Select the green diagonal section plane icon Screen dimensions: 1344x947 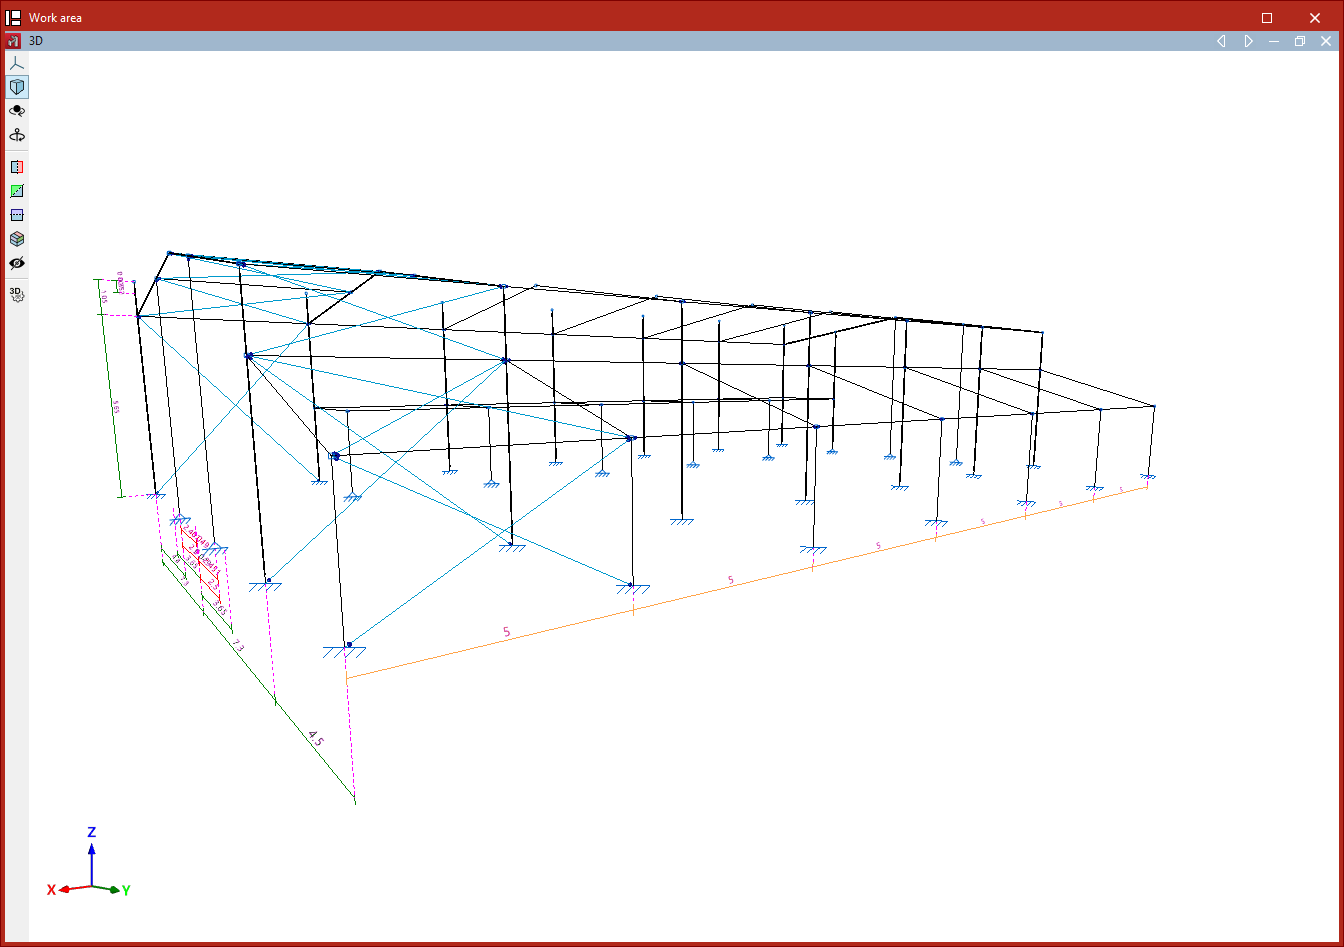click(x=16, y=191)
